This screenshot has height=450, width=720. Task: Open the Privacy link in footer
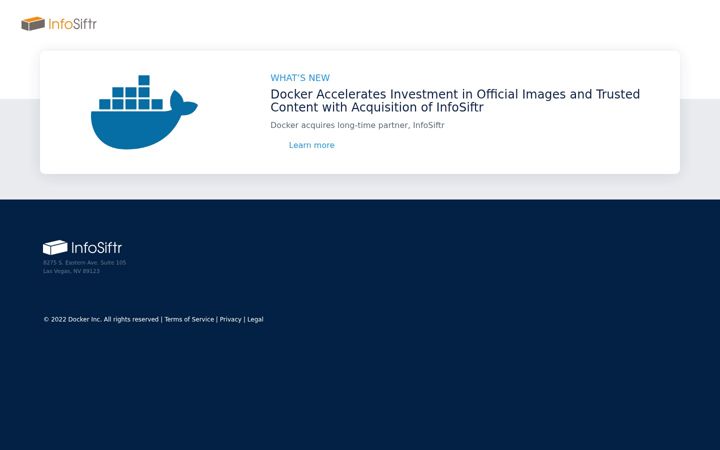tap(231, 319)
